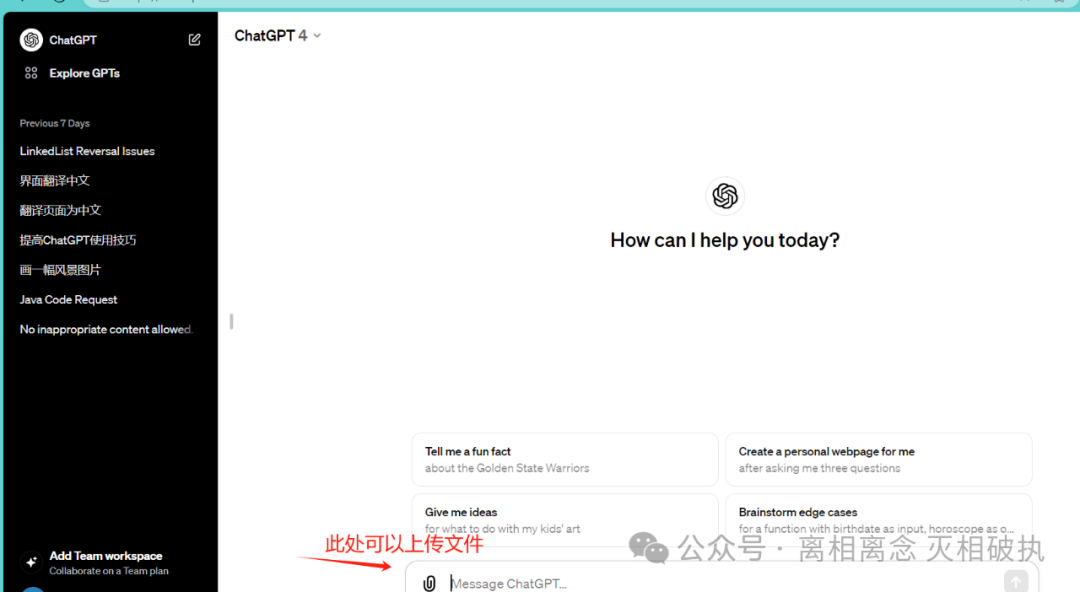
Task: Click the ChatGPT logo in sidebar
Action: [x=31, y=40]
